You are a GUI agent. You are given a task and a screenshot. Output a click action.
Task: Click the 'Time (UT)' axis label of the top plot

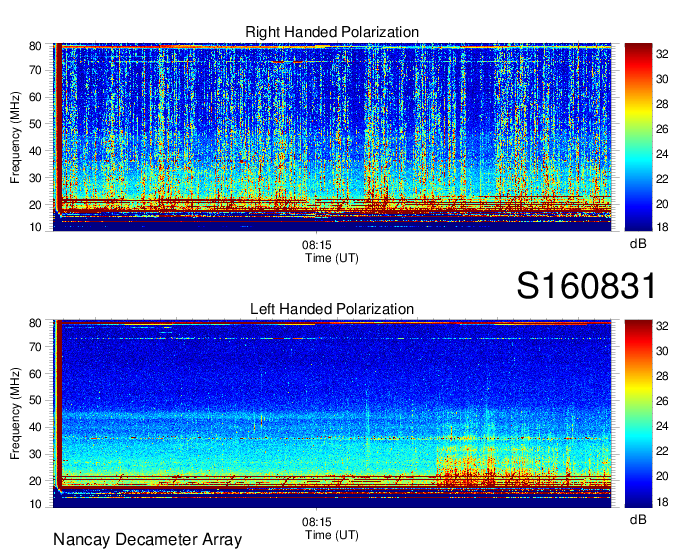point(332,258)
